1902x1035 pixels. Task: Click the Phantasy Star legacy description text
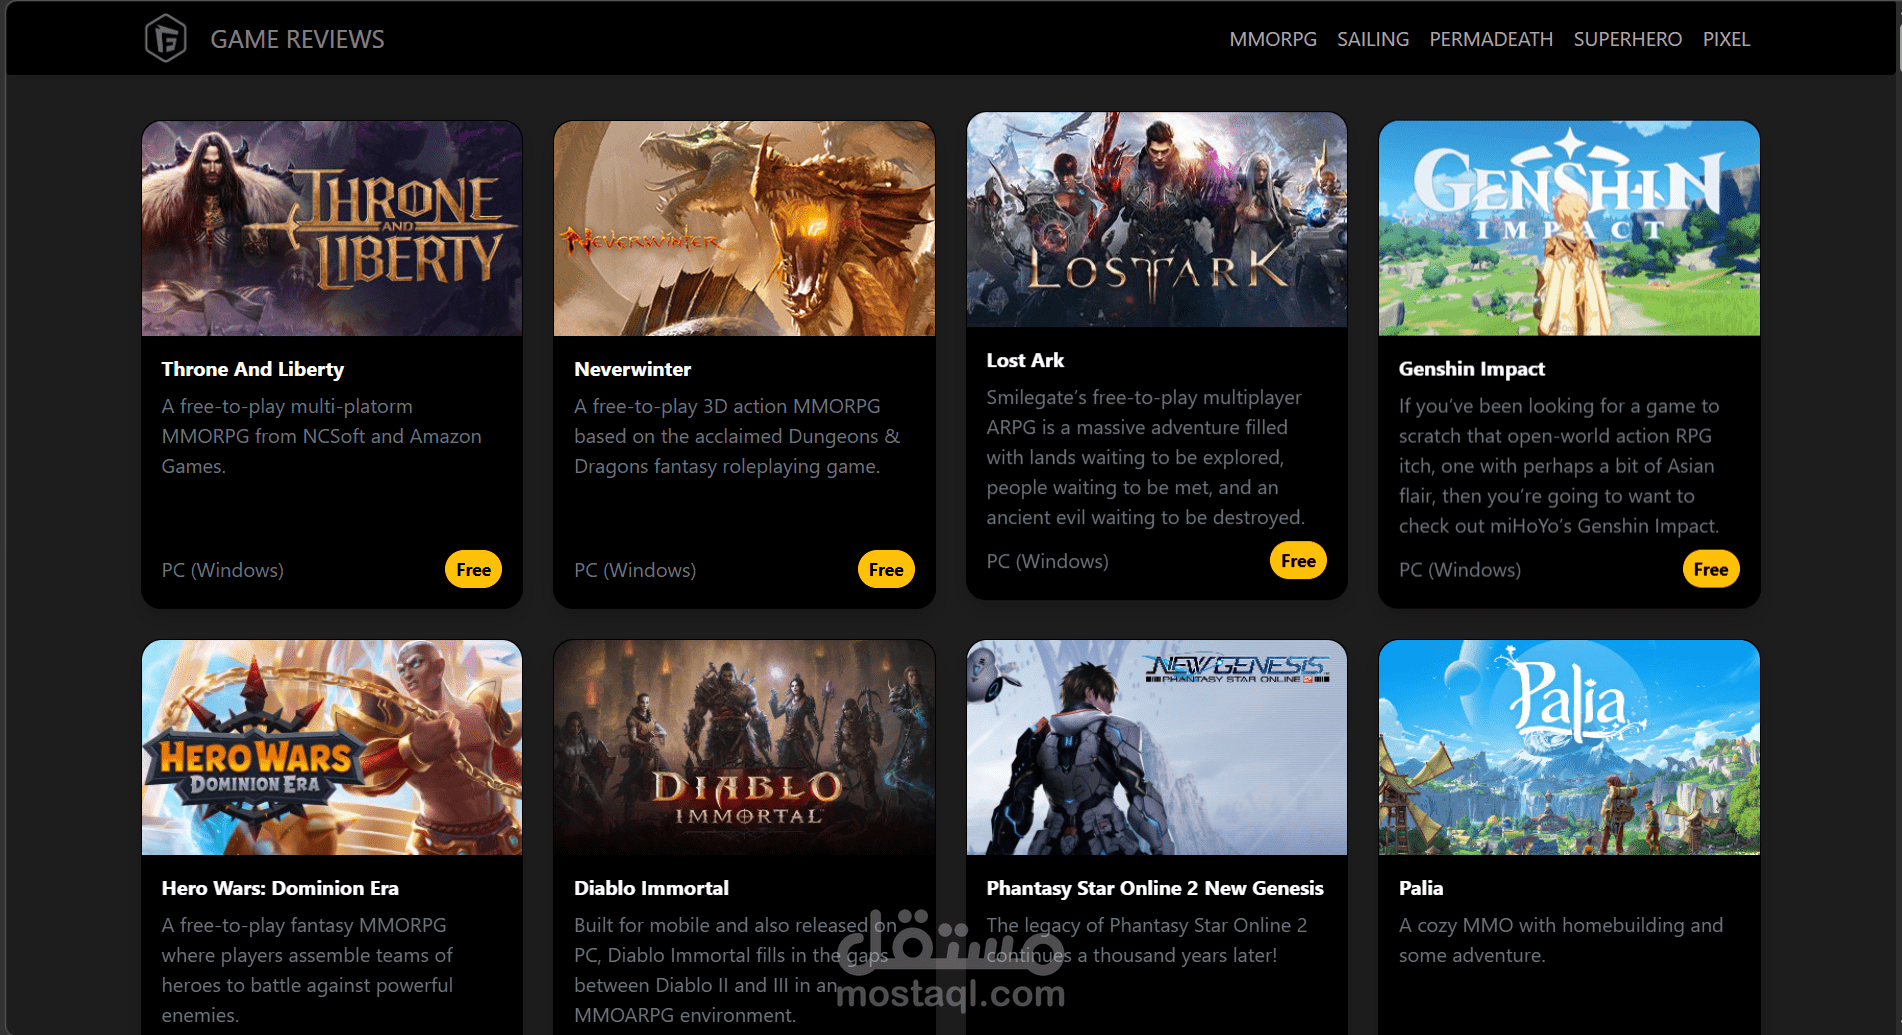tap(1147, 940)
